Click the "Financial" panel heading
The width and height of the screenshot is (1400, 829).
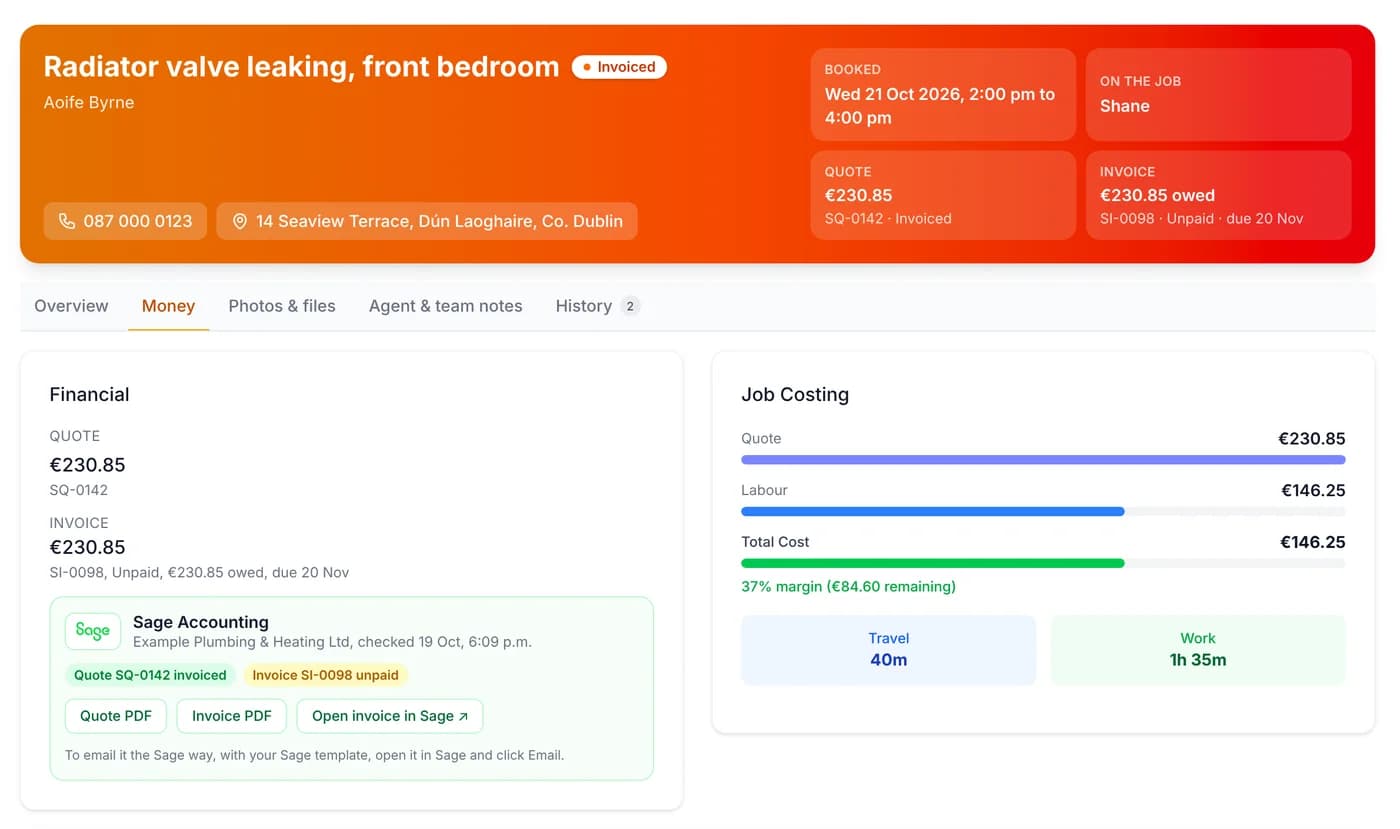pyautogui.click(x=89, y=395)
